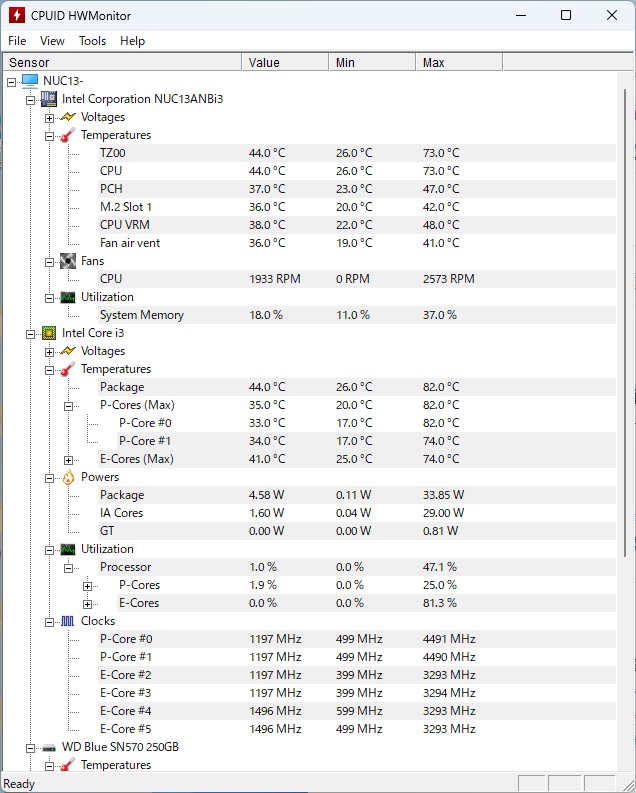636x793 pixels.
Task: Click the WD Blue SN570 drive icon
Action: [x=49, y=747]
